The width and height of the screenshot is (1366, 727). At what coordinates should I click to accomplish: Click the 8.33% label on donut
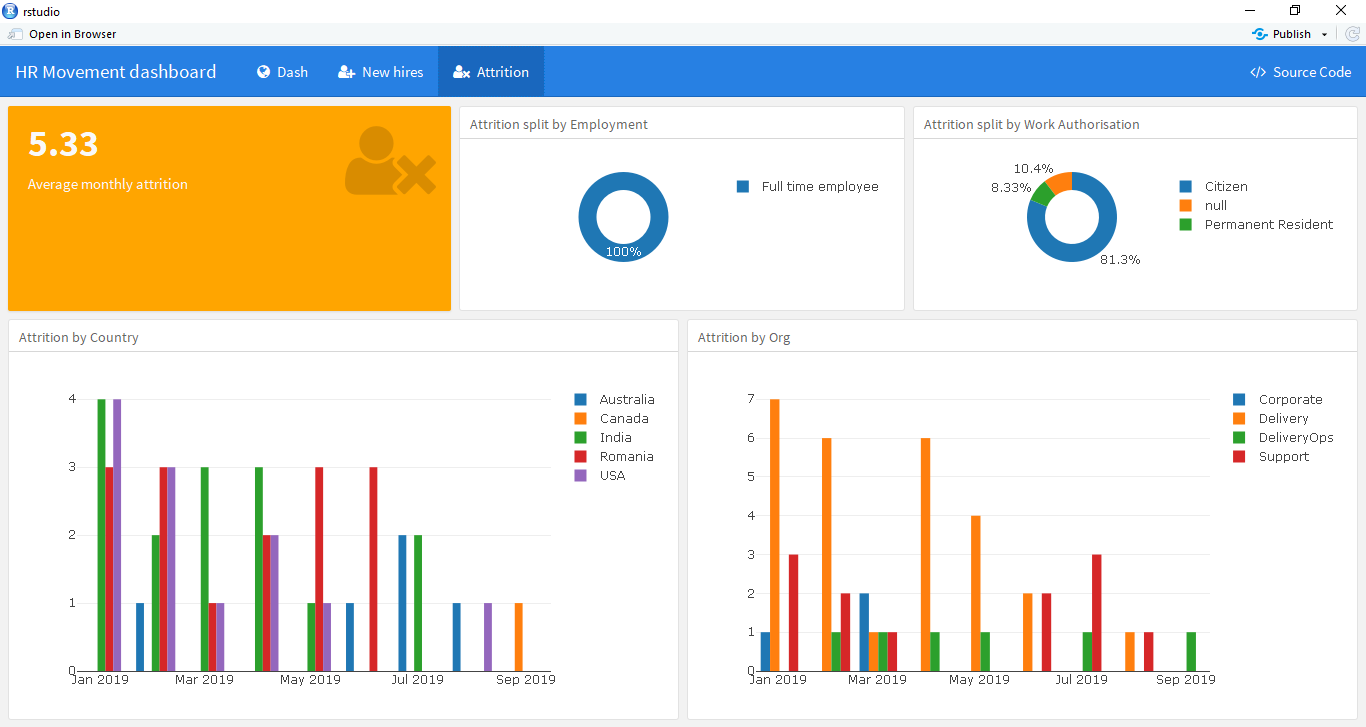(1011, 188)
